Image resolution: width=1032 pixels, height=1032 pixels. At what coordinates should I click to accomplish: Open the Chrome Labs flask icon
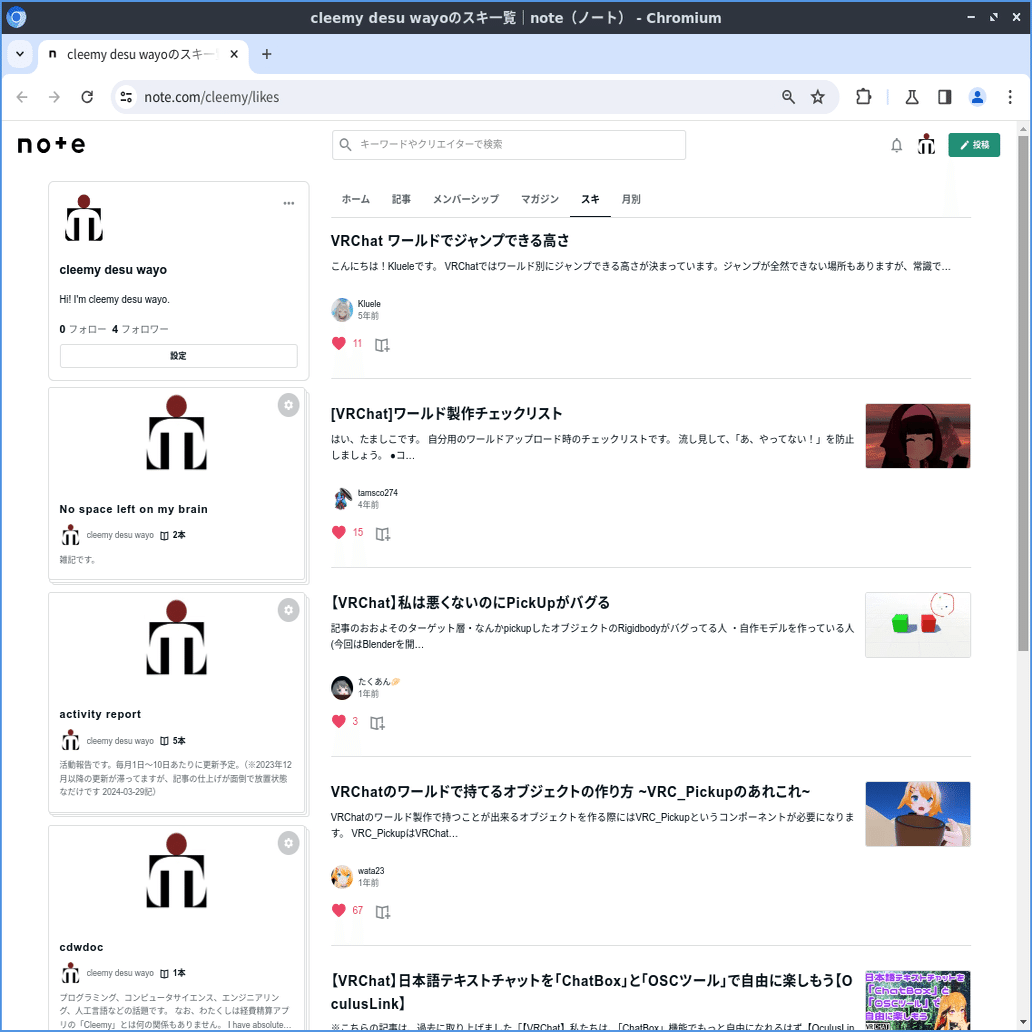(912, 97)
